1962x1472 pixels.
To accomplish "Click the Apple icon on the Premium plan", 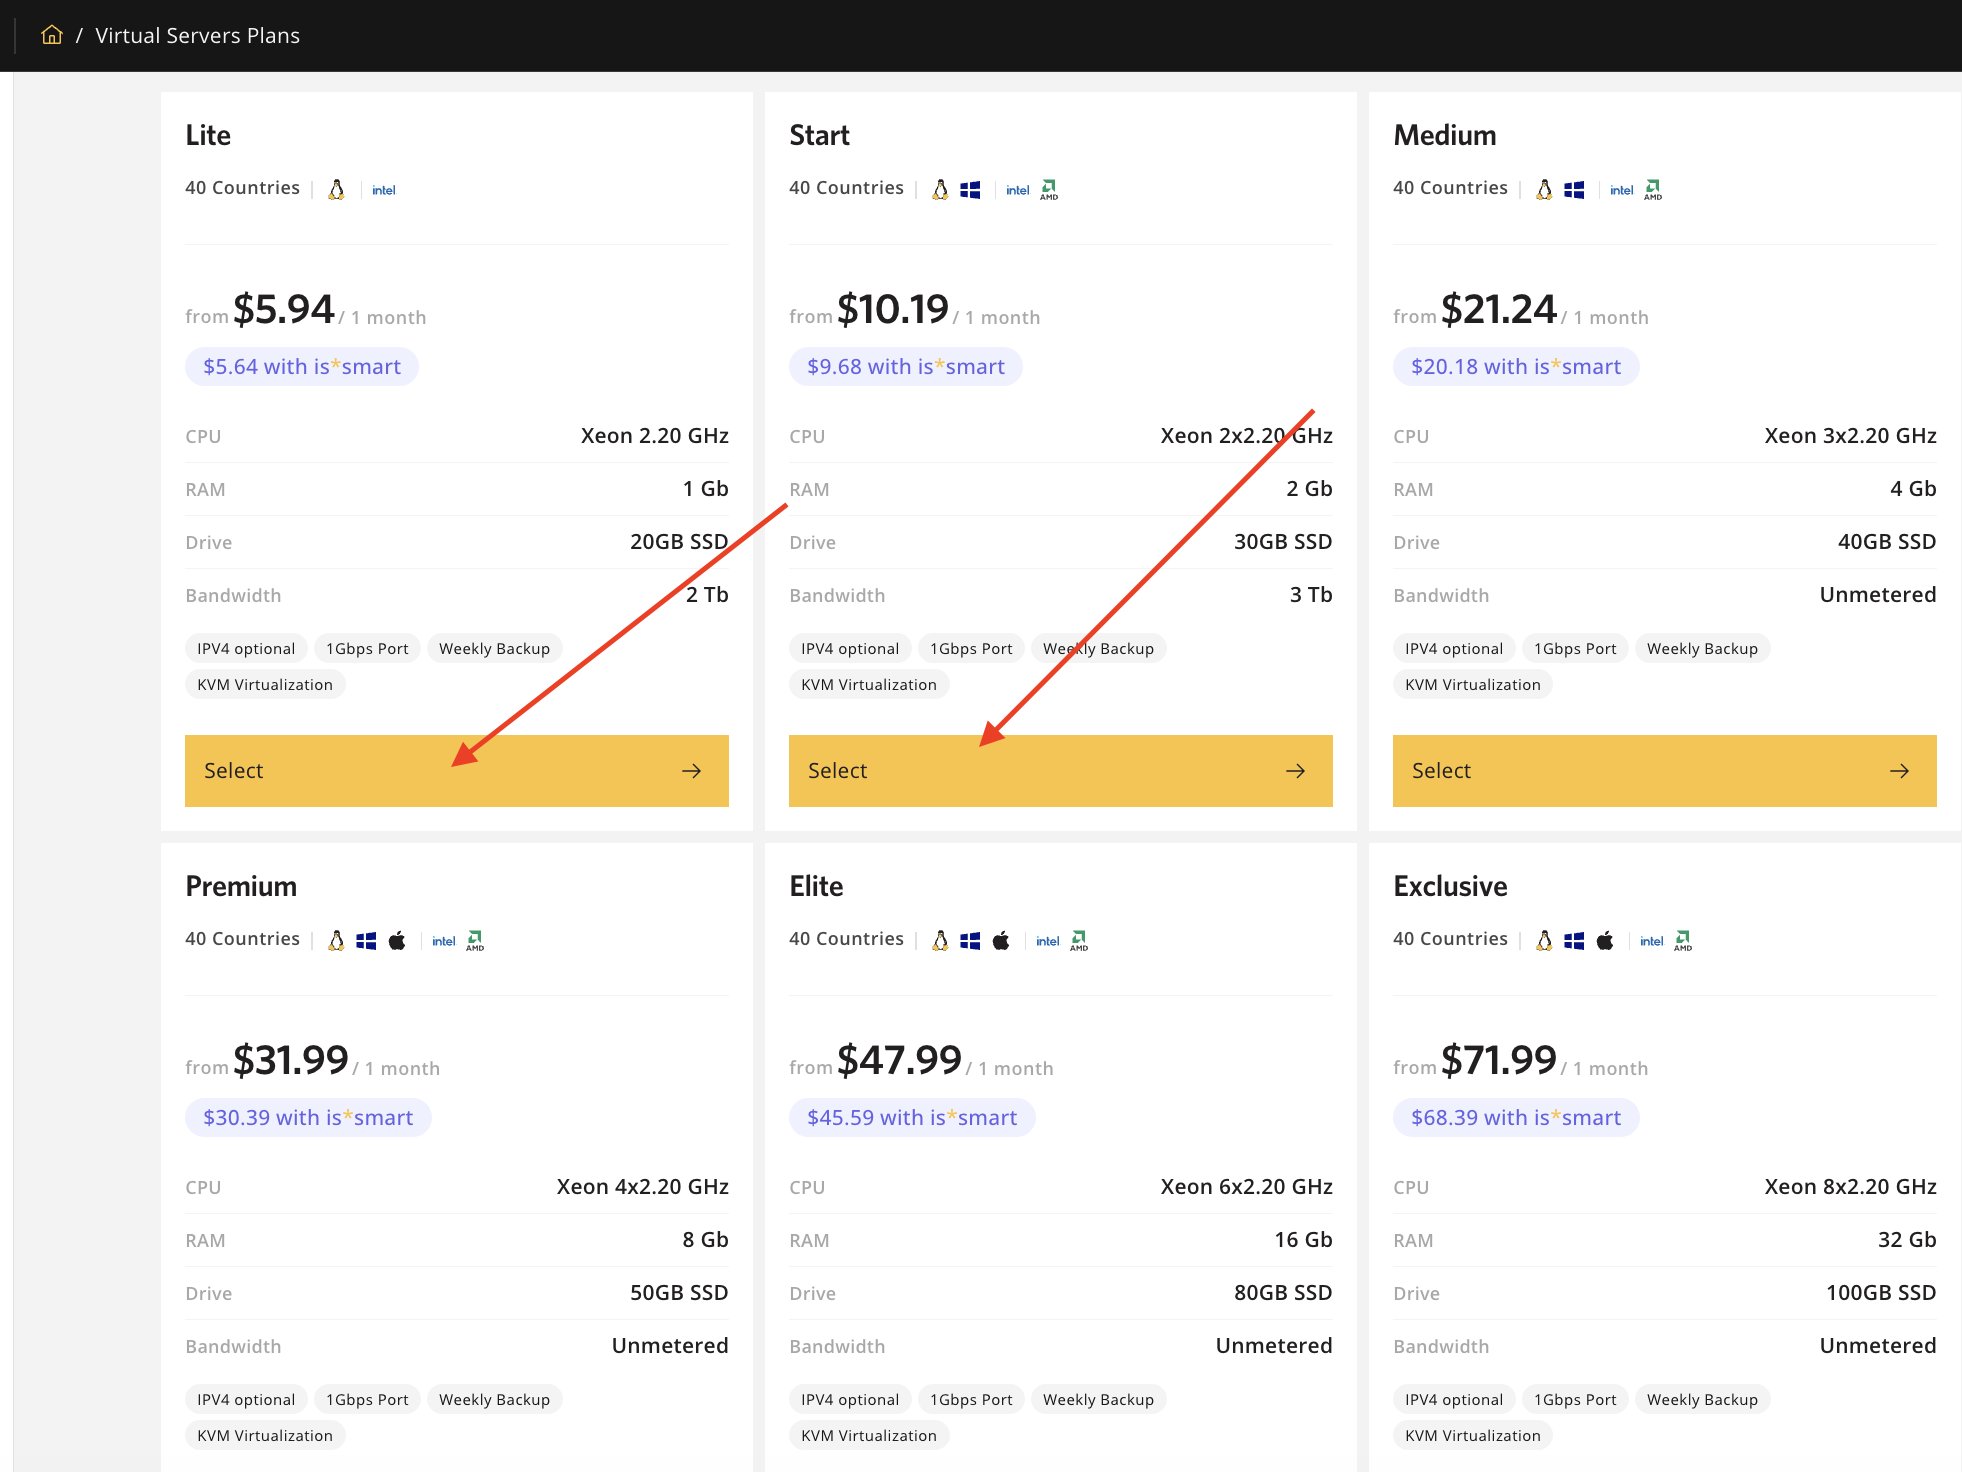I will [397, 941].
